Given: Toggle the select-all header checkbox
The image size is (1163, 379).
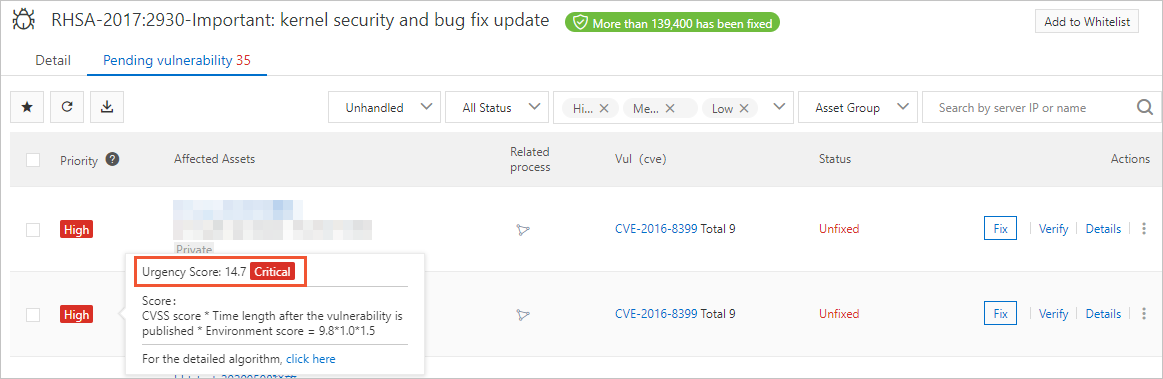Looking at the screenshot, I should (33, 159).
